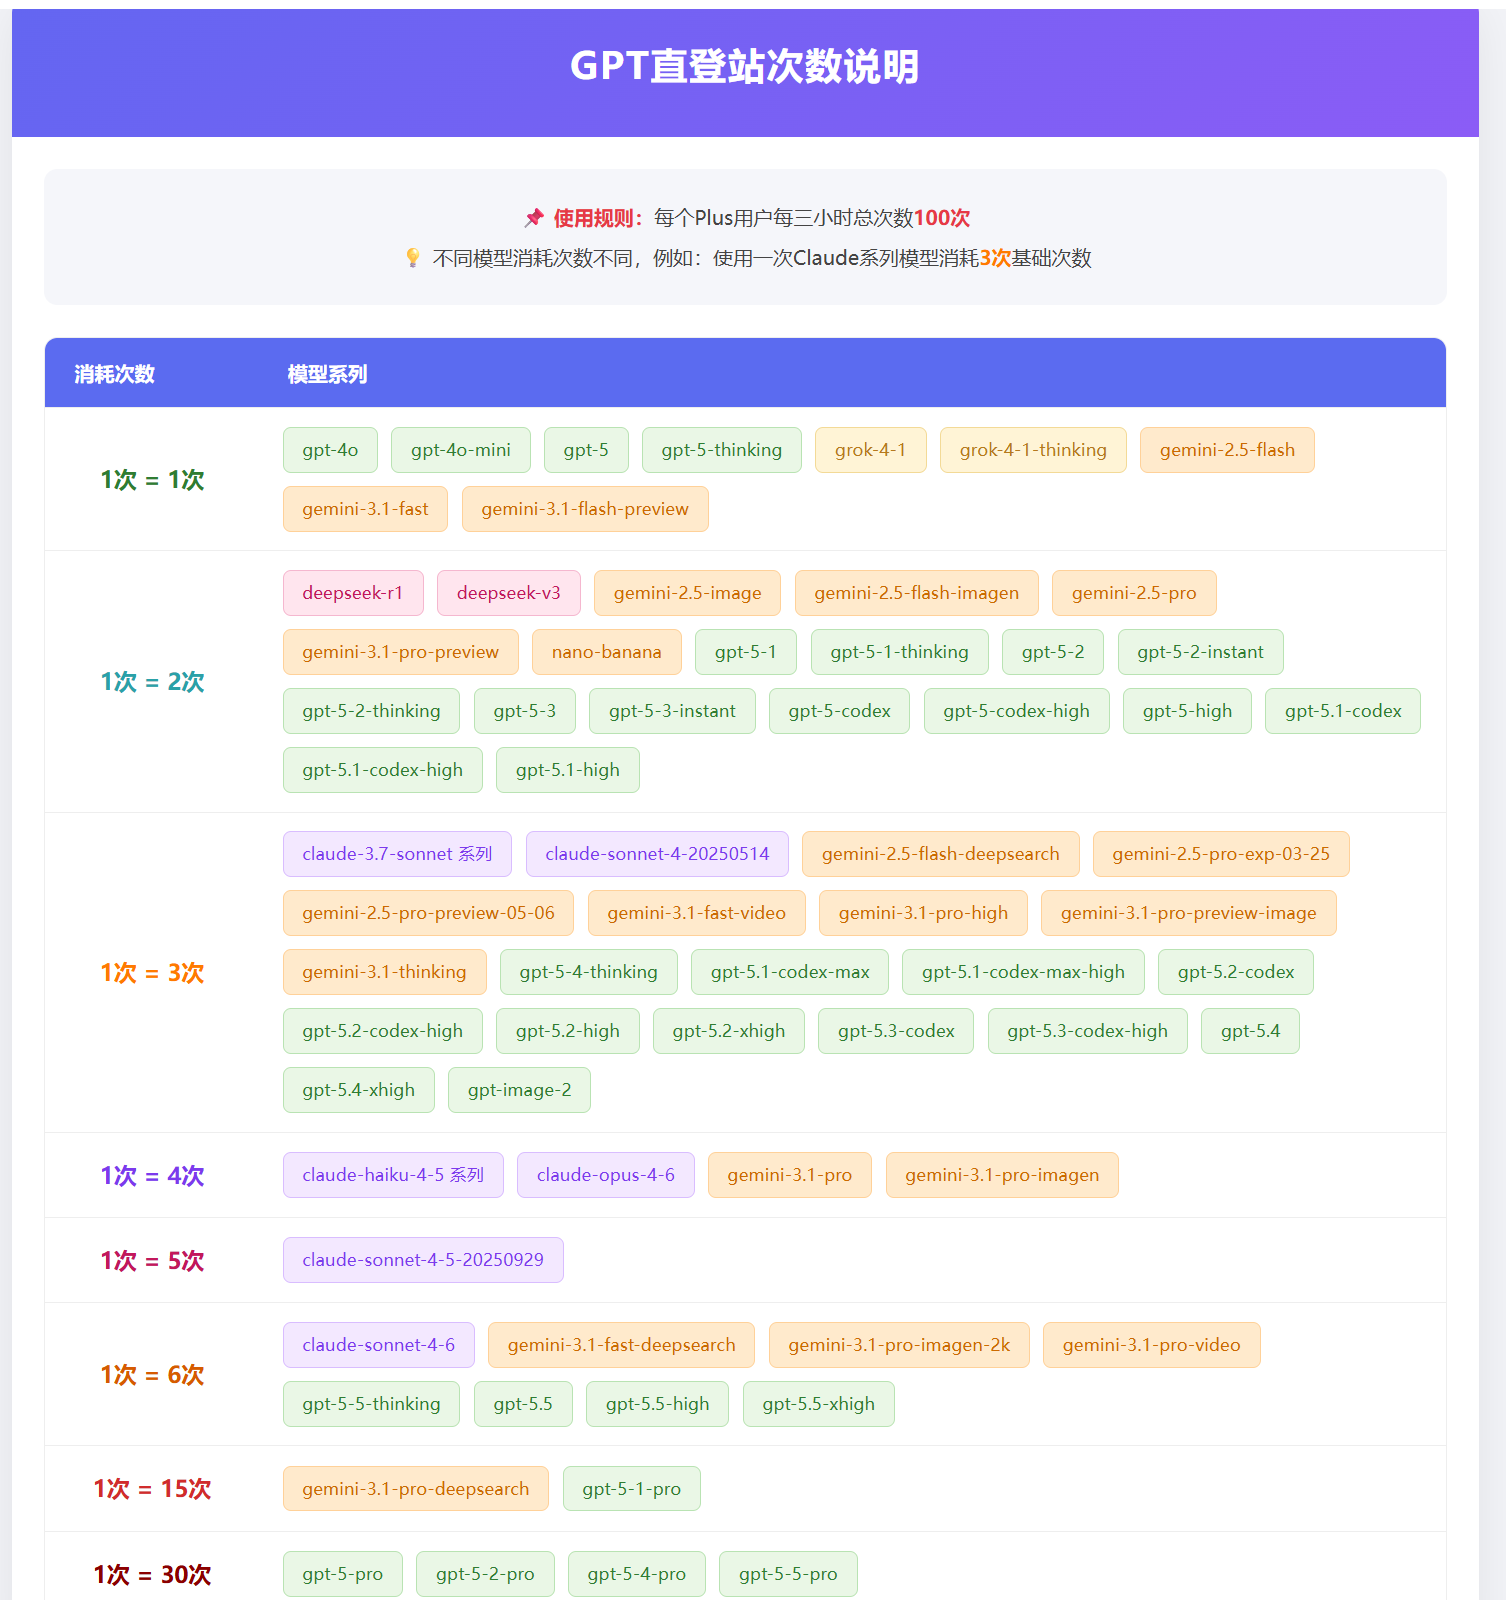Viewport: 1506px width, 1600px height.
Task: Click the grok-4-1-thinking tag
Action: tap(1033, 450)
